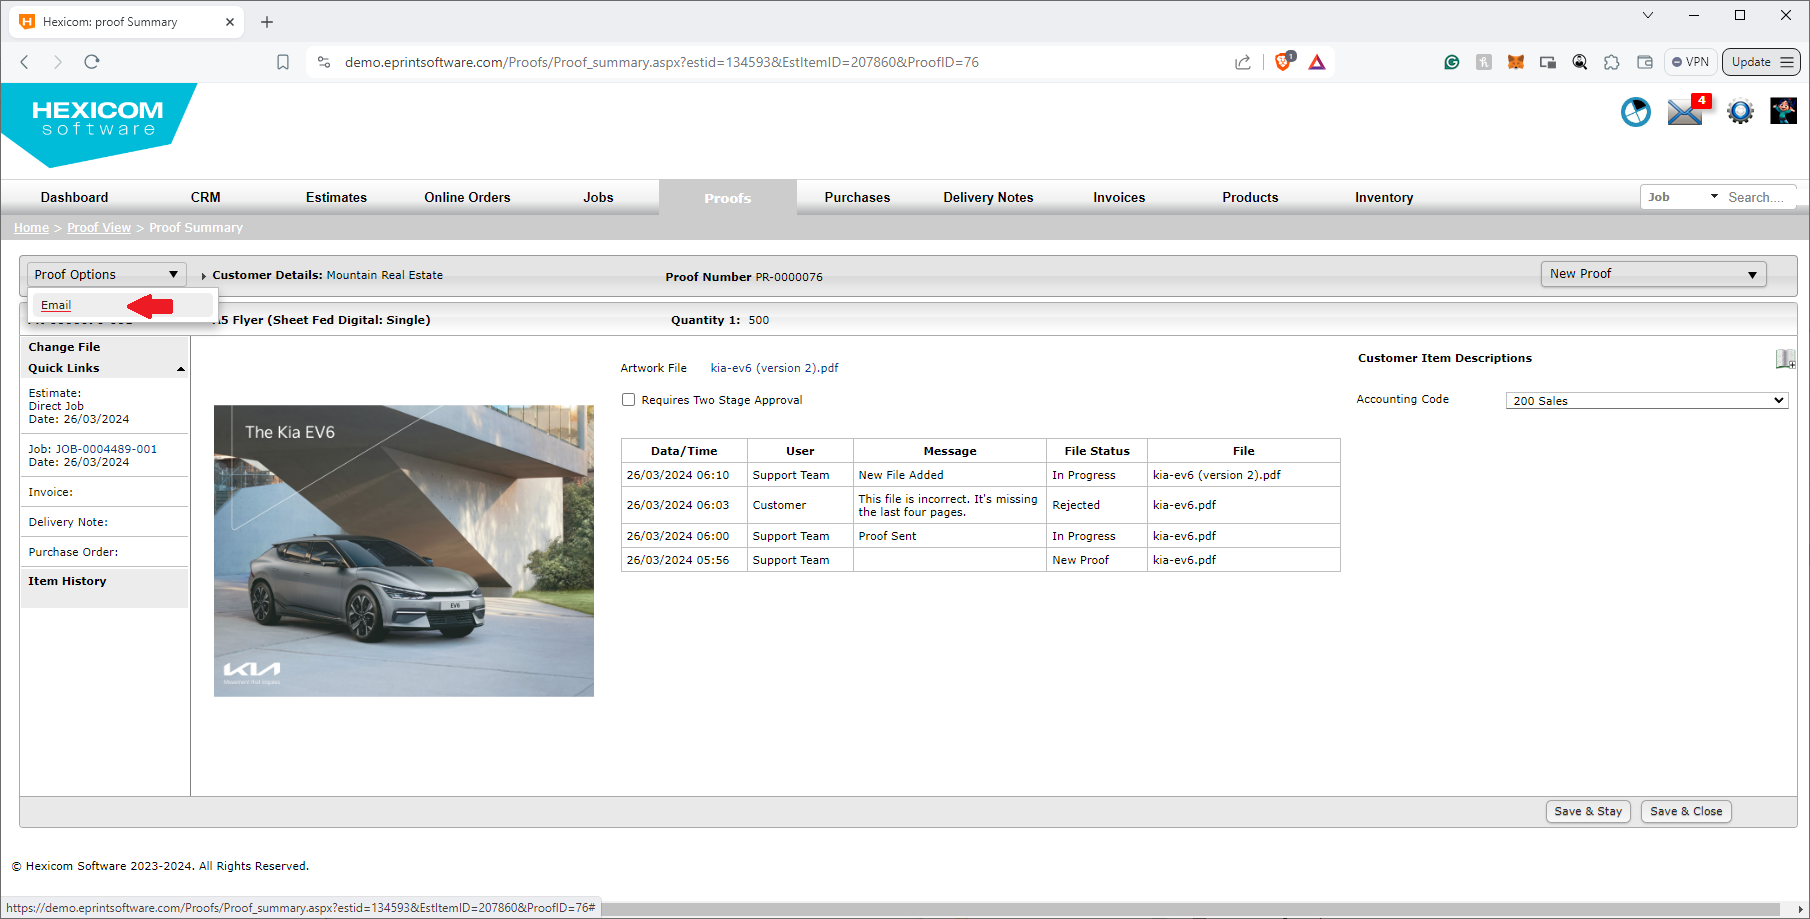Viewport: 1810px width, 919px height.
Task: Open Brave Rewards triangle icon
Action: pyautogui.click(x=1317, y=62)
